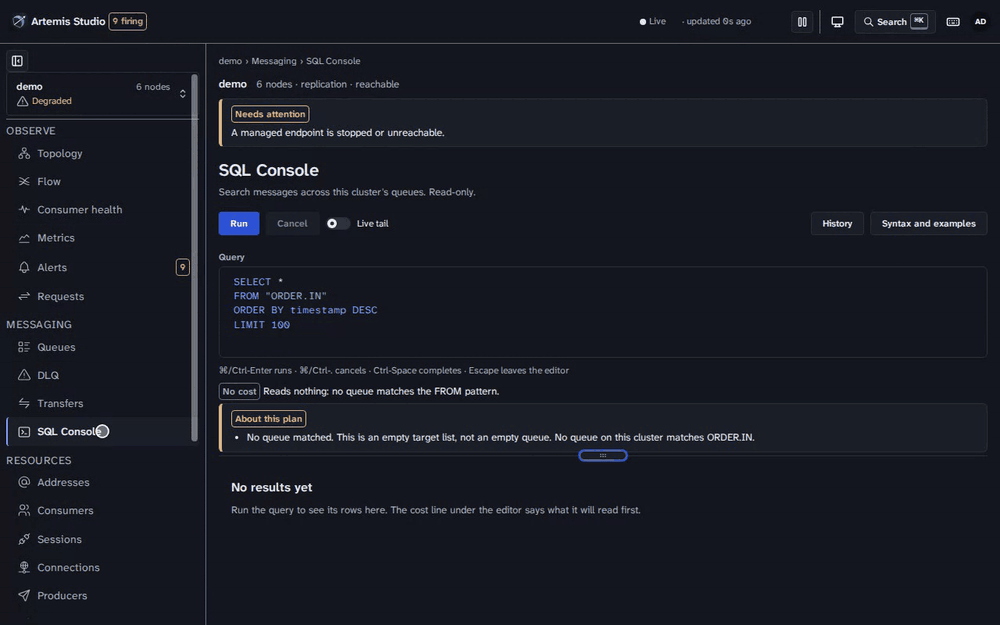Click inside the Query editor

pyautogui.click(x=603, y=312)
